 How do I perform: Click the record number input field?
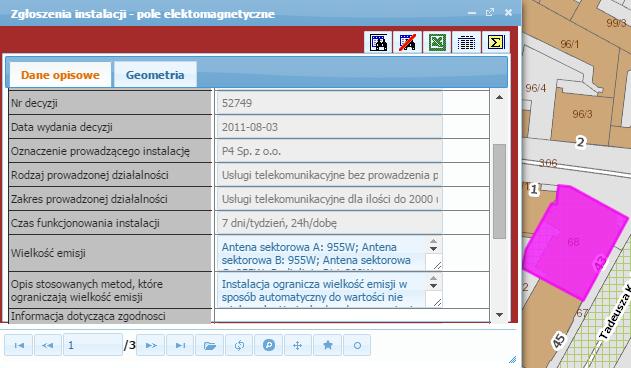click(x=93, y=345)
